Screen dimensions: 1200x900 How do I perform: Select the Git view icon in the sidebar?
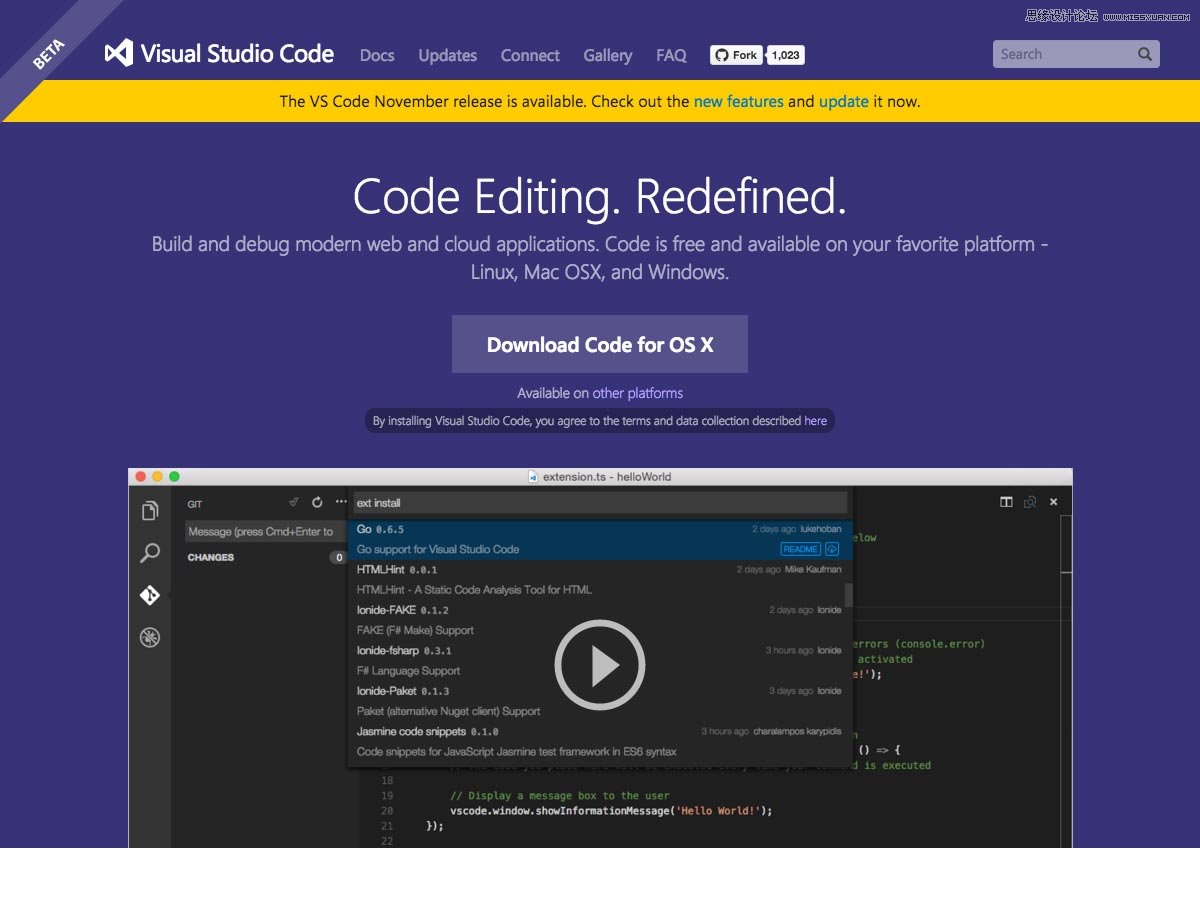(150, 595)
